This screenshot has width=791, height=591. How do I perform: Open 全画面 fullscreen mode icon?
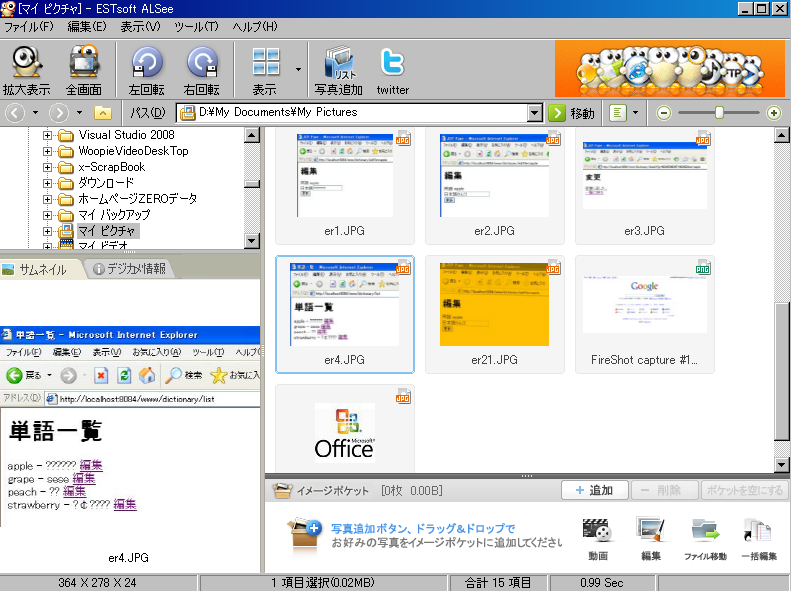84,70
